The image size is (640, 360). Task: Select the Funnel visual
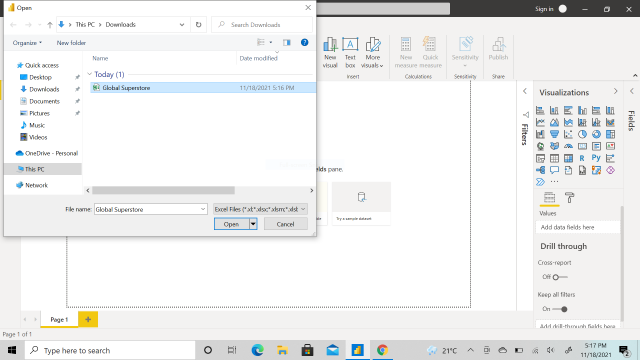(x=554, y=134)
